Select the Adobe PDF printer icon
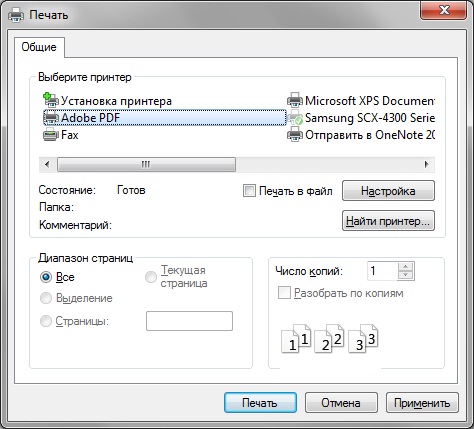Viewport: 474px width, 429px height. click(51, 118)
